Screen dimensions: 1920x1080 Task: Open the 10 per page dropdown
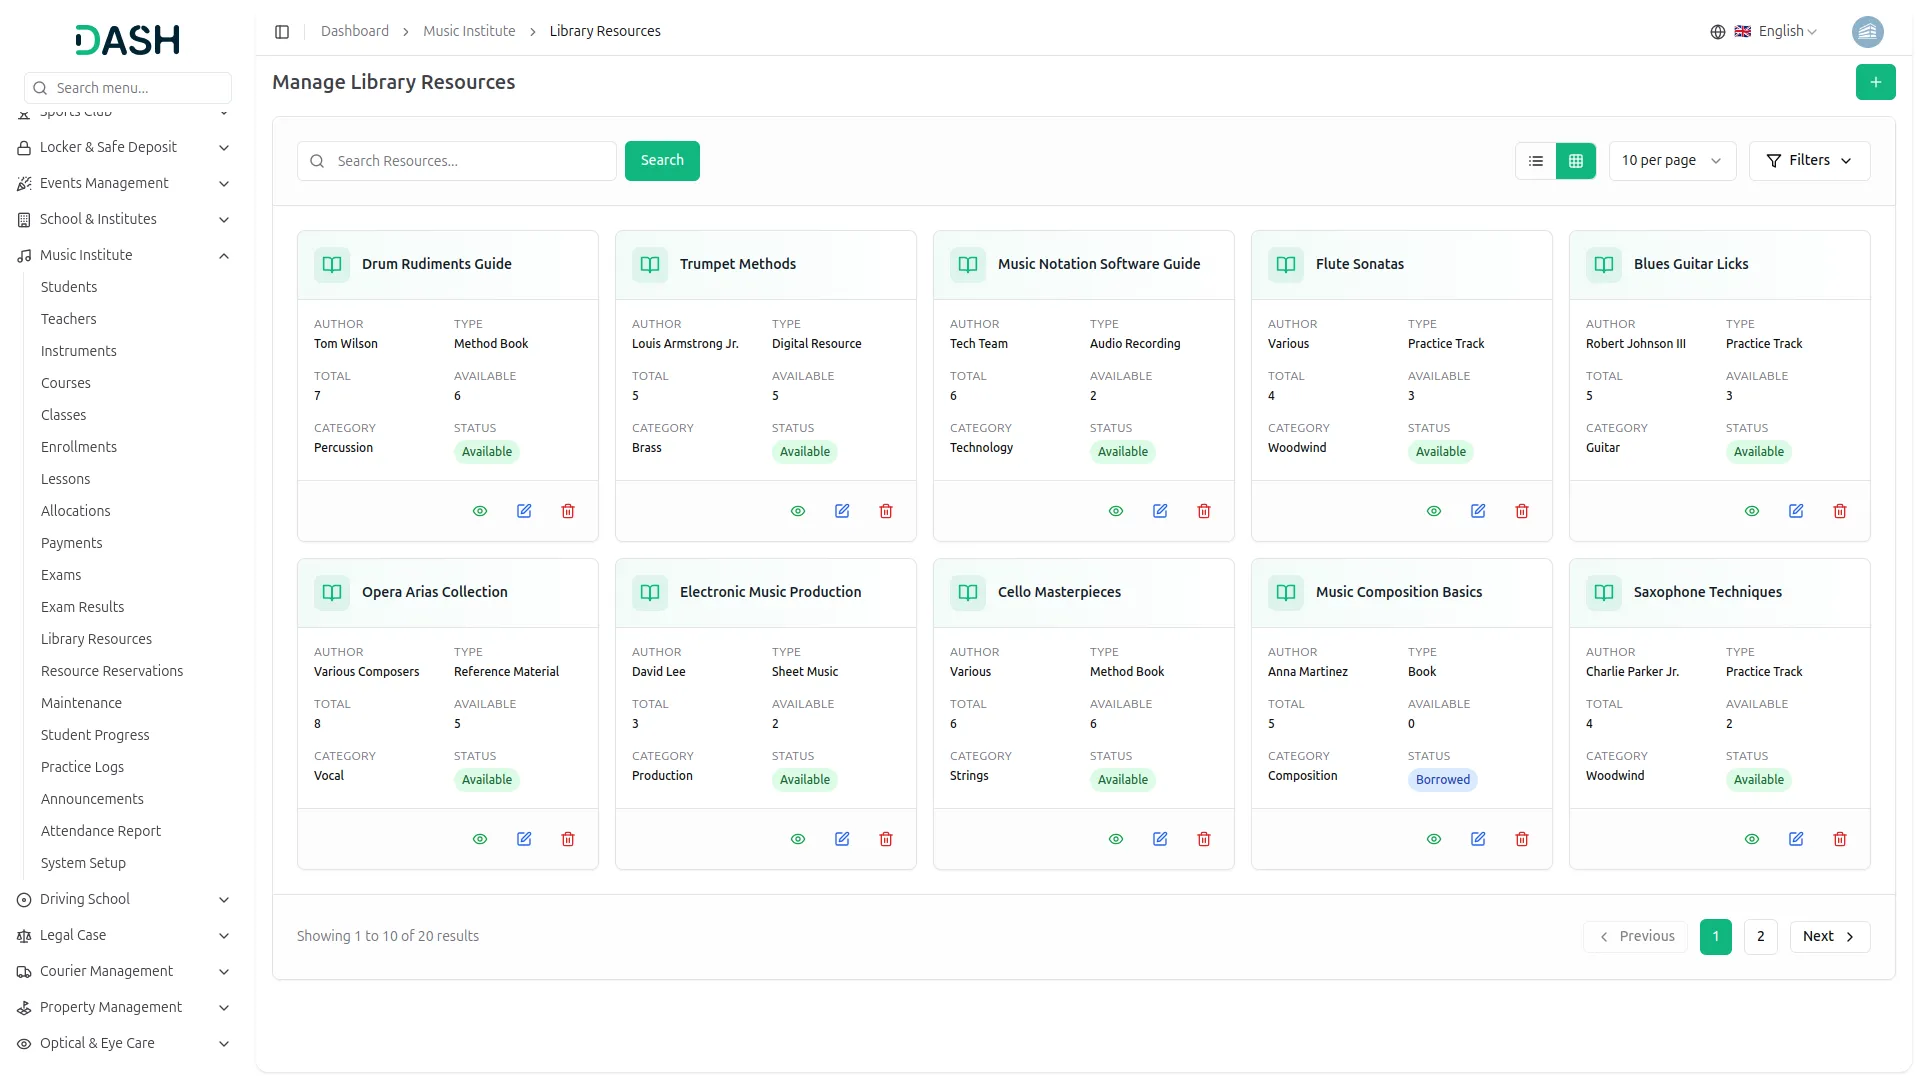[1671, 161]
